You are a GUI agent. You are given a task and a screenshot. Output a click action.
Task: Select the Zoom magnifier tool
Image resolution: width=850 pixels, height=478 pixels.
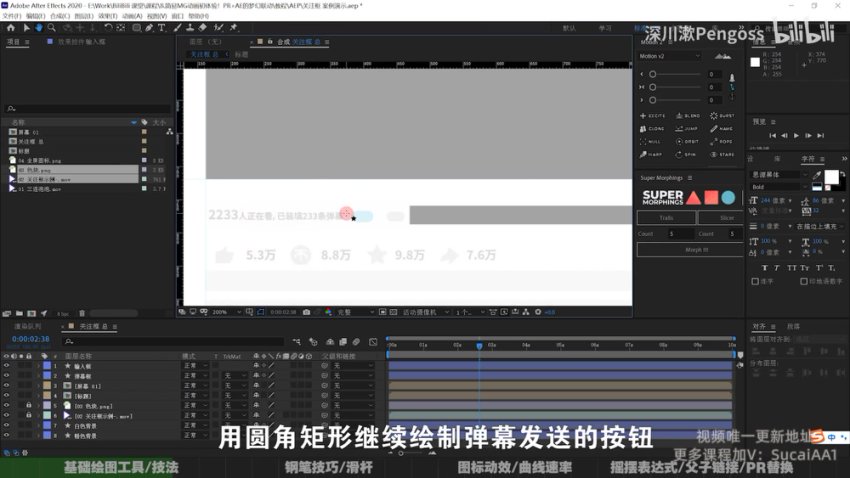pos(52,27)
